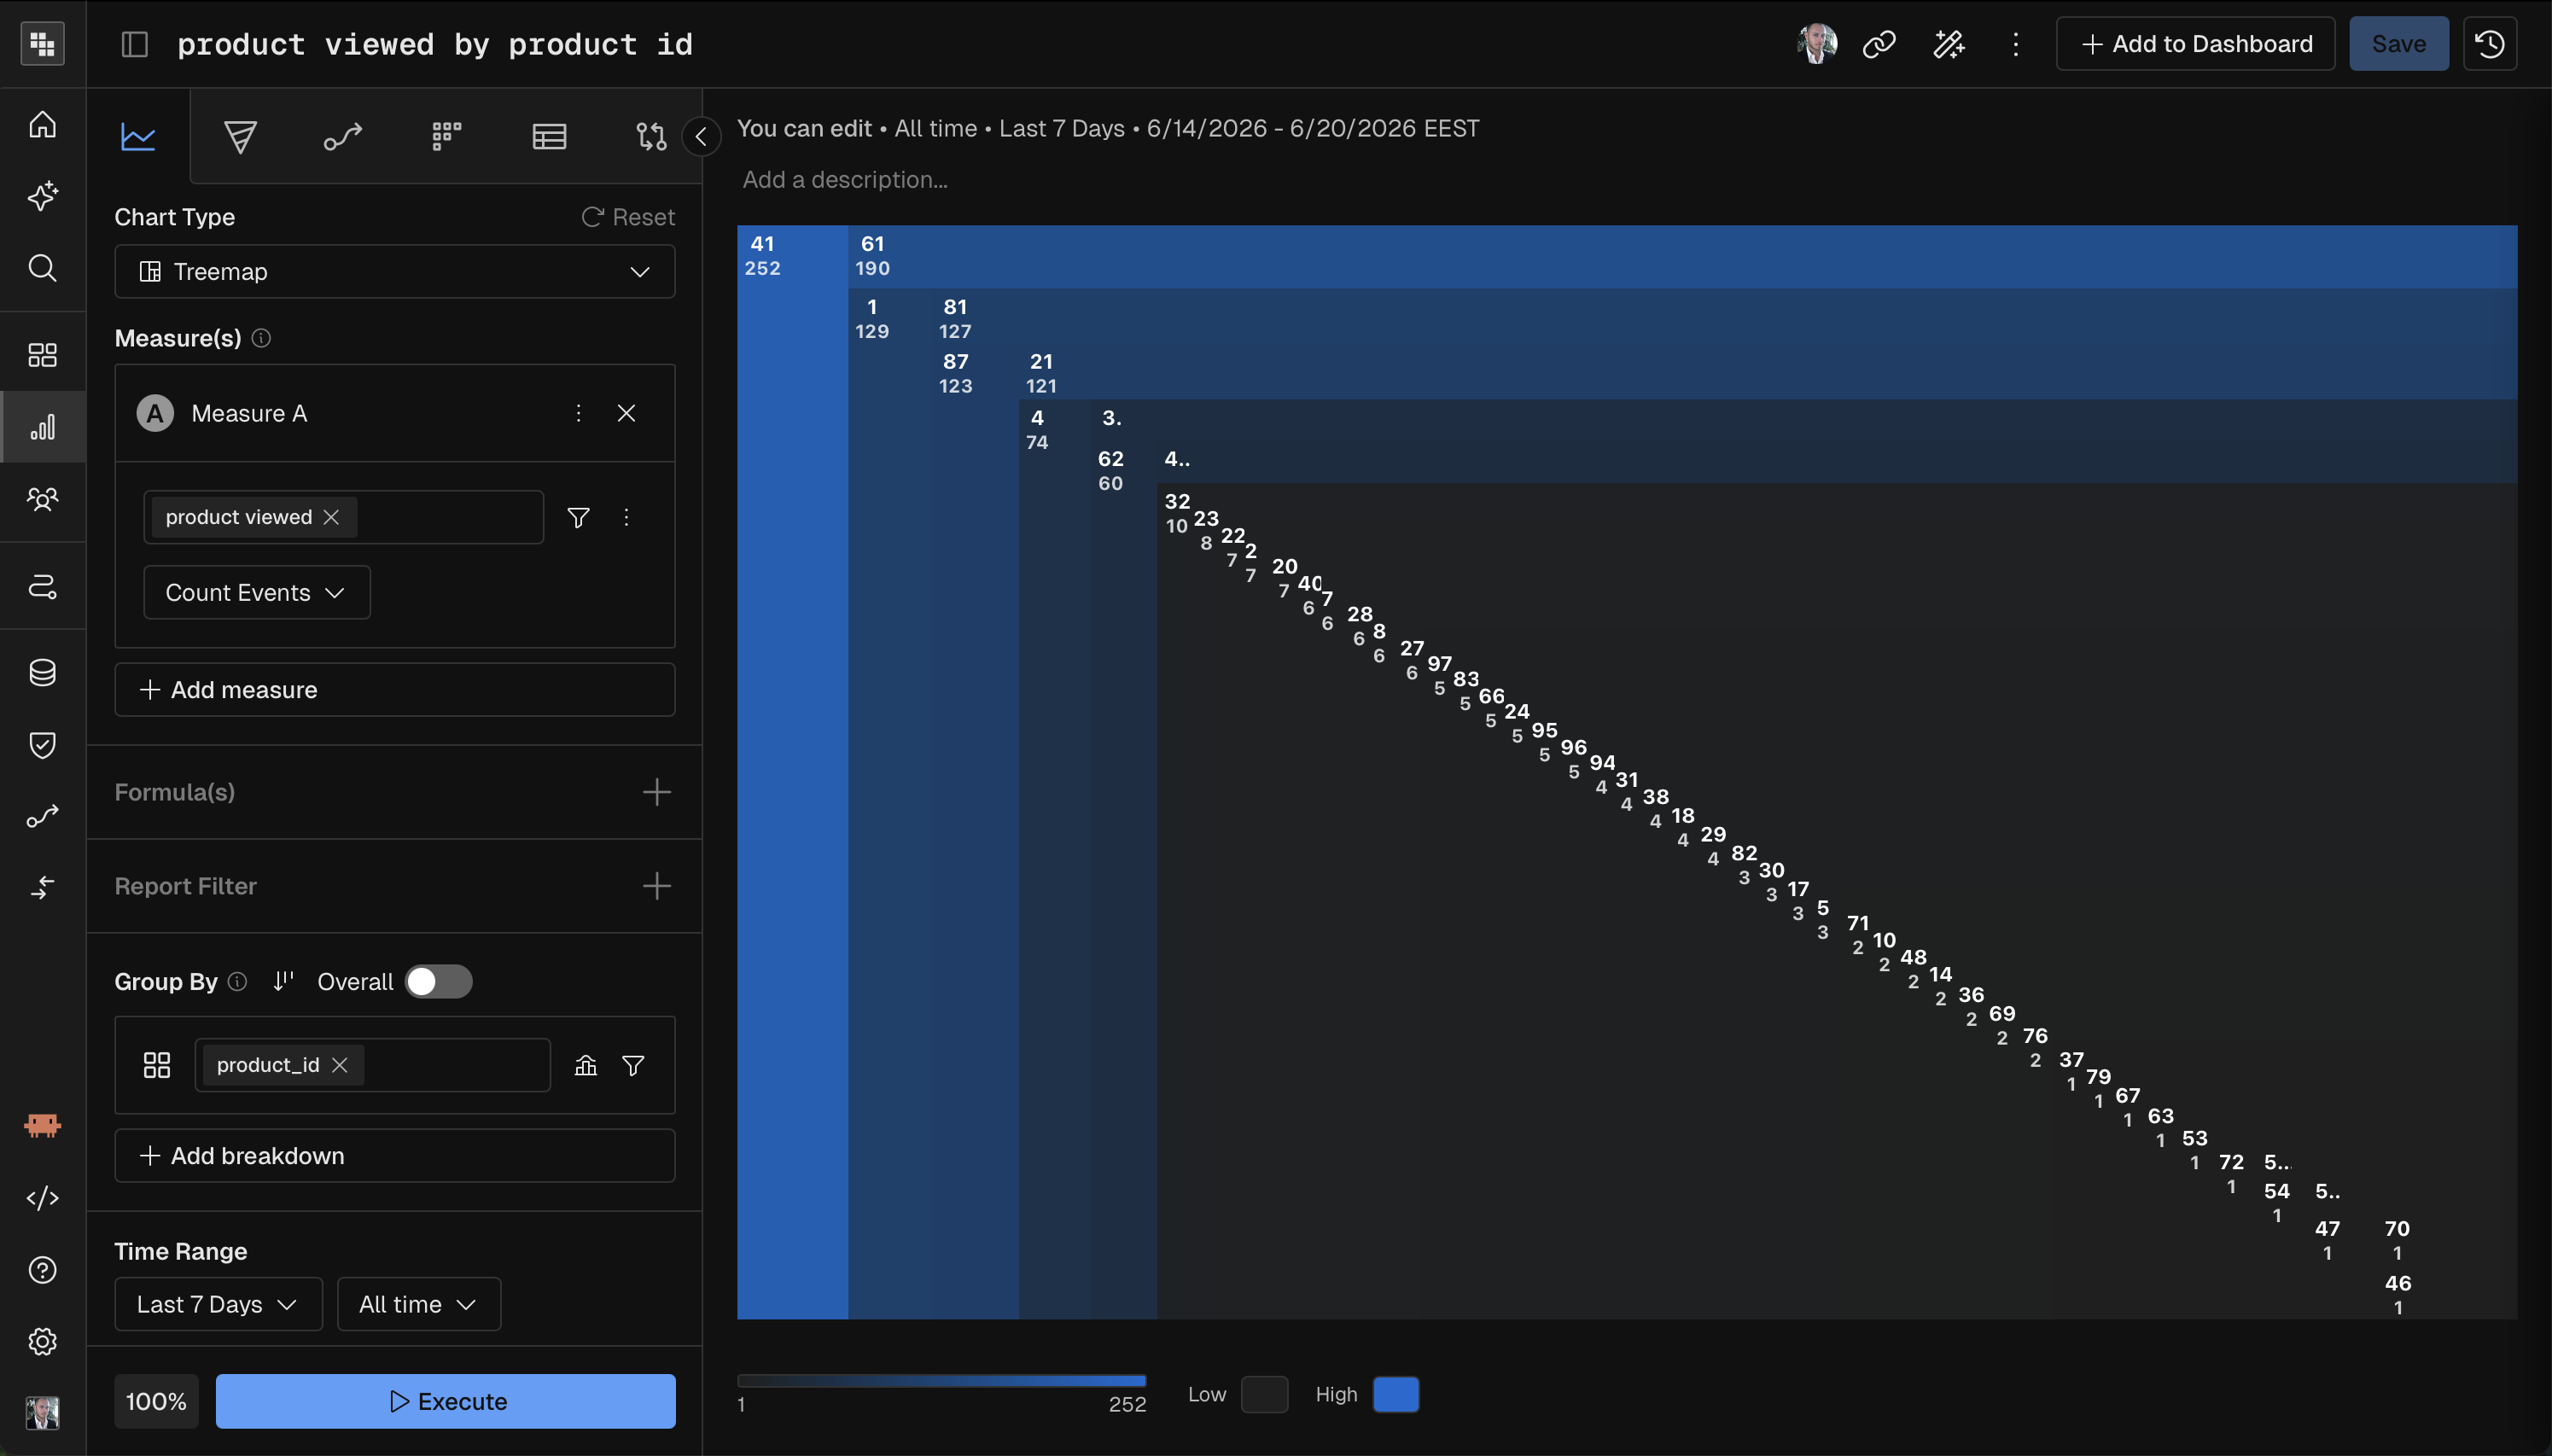Open the orange robot icon in sidebar
Viewport: 2552px width, 1456px height.
(x=42, y=1126)
